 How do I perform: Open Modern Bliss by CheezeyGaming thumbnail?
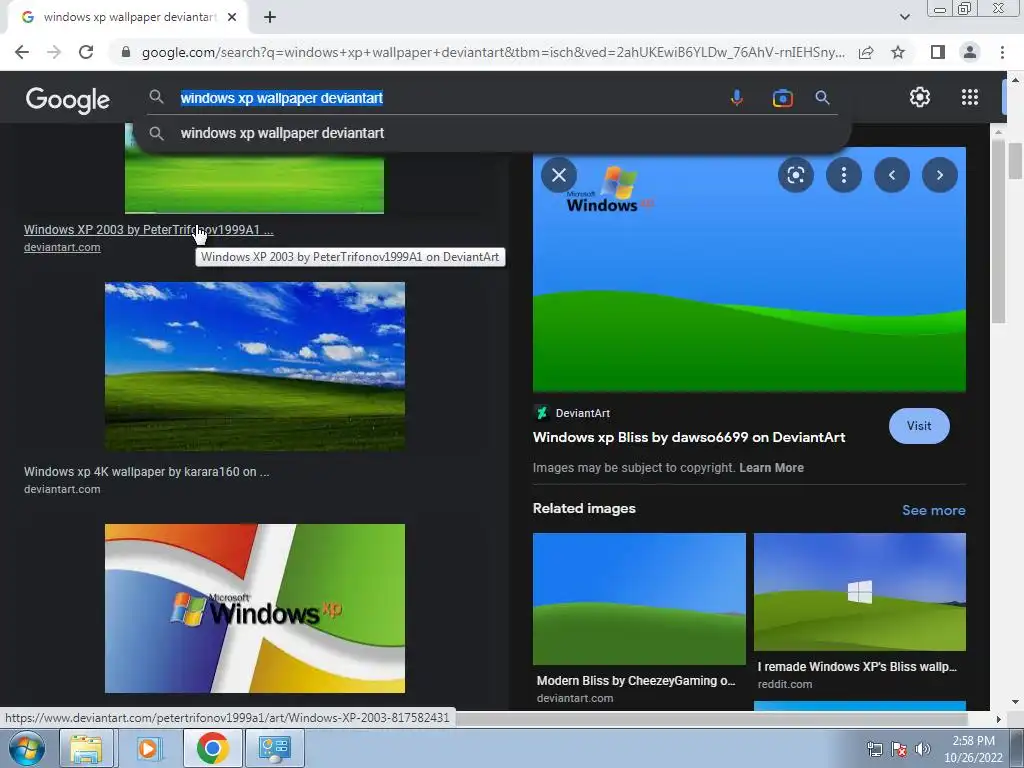point(639,599)
